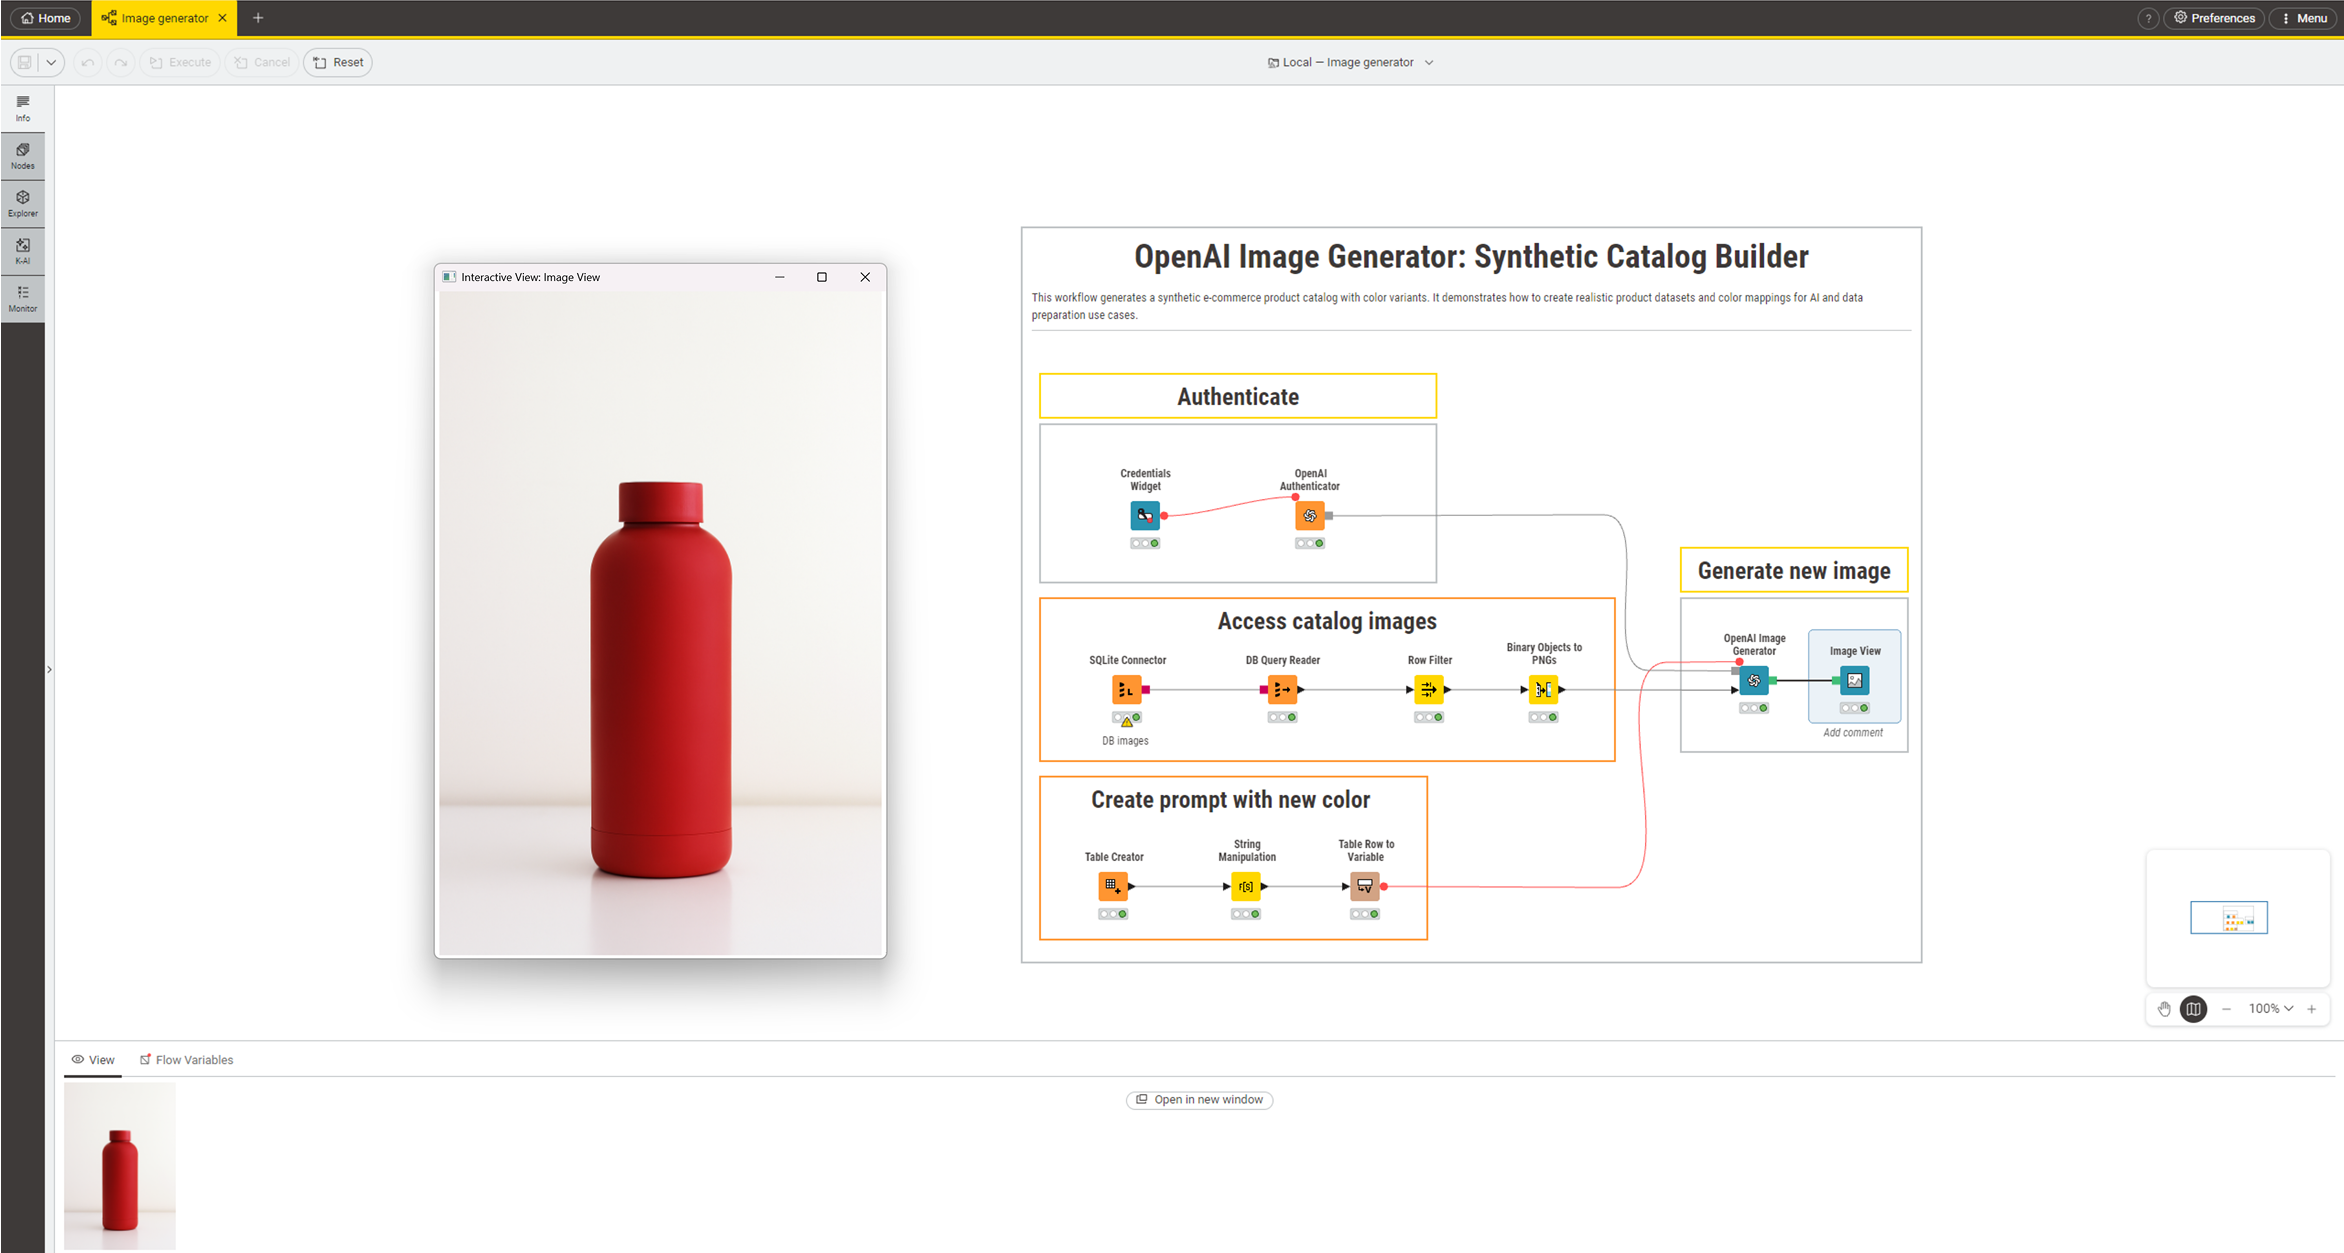Open the save button dropdown chevron
The height and width of the screenshot is (1253, 2344).
point(52,62)
